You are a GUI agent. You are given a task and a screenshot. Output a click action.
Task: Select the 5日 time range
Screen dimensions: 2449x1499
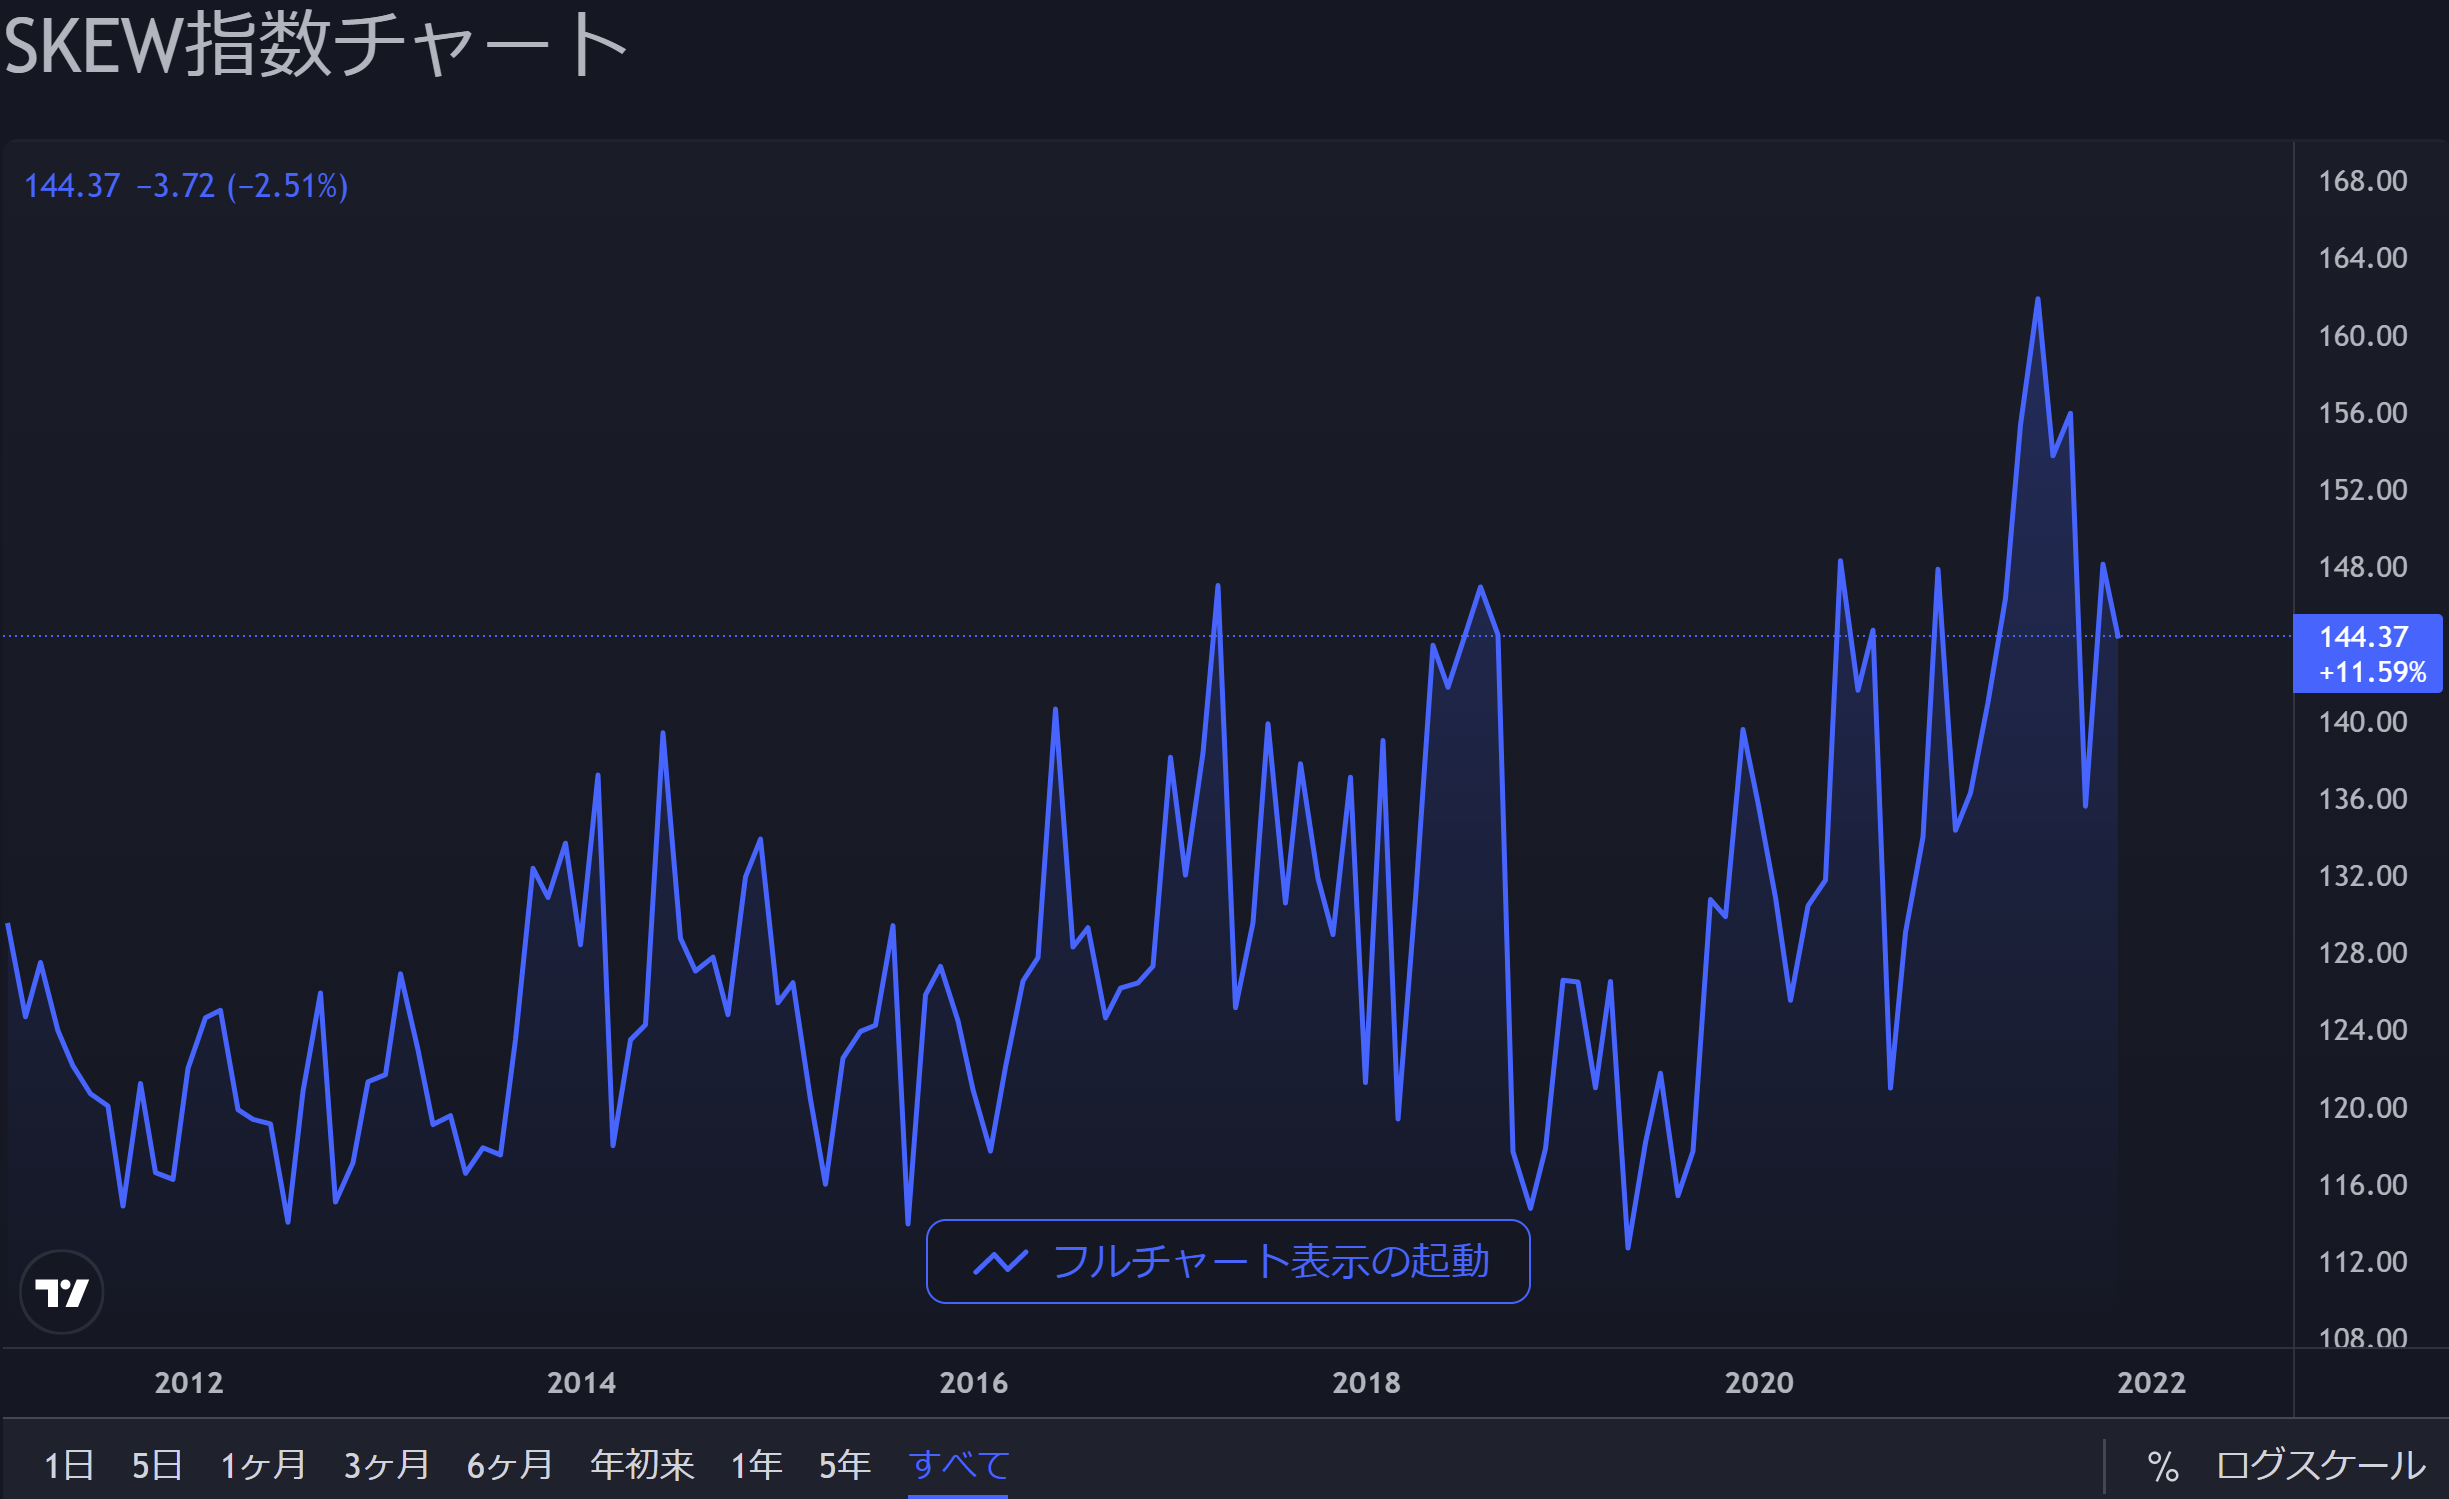157,1465
